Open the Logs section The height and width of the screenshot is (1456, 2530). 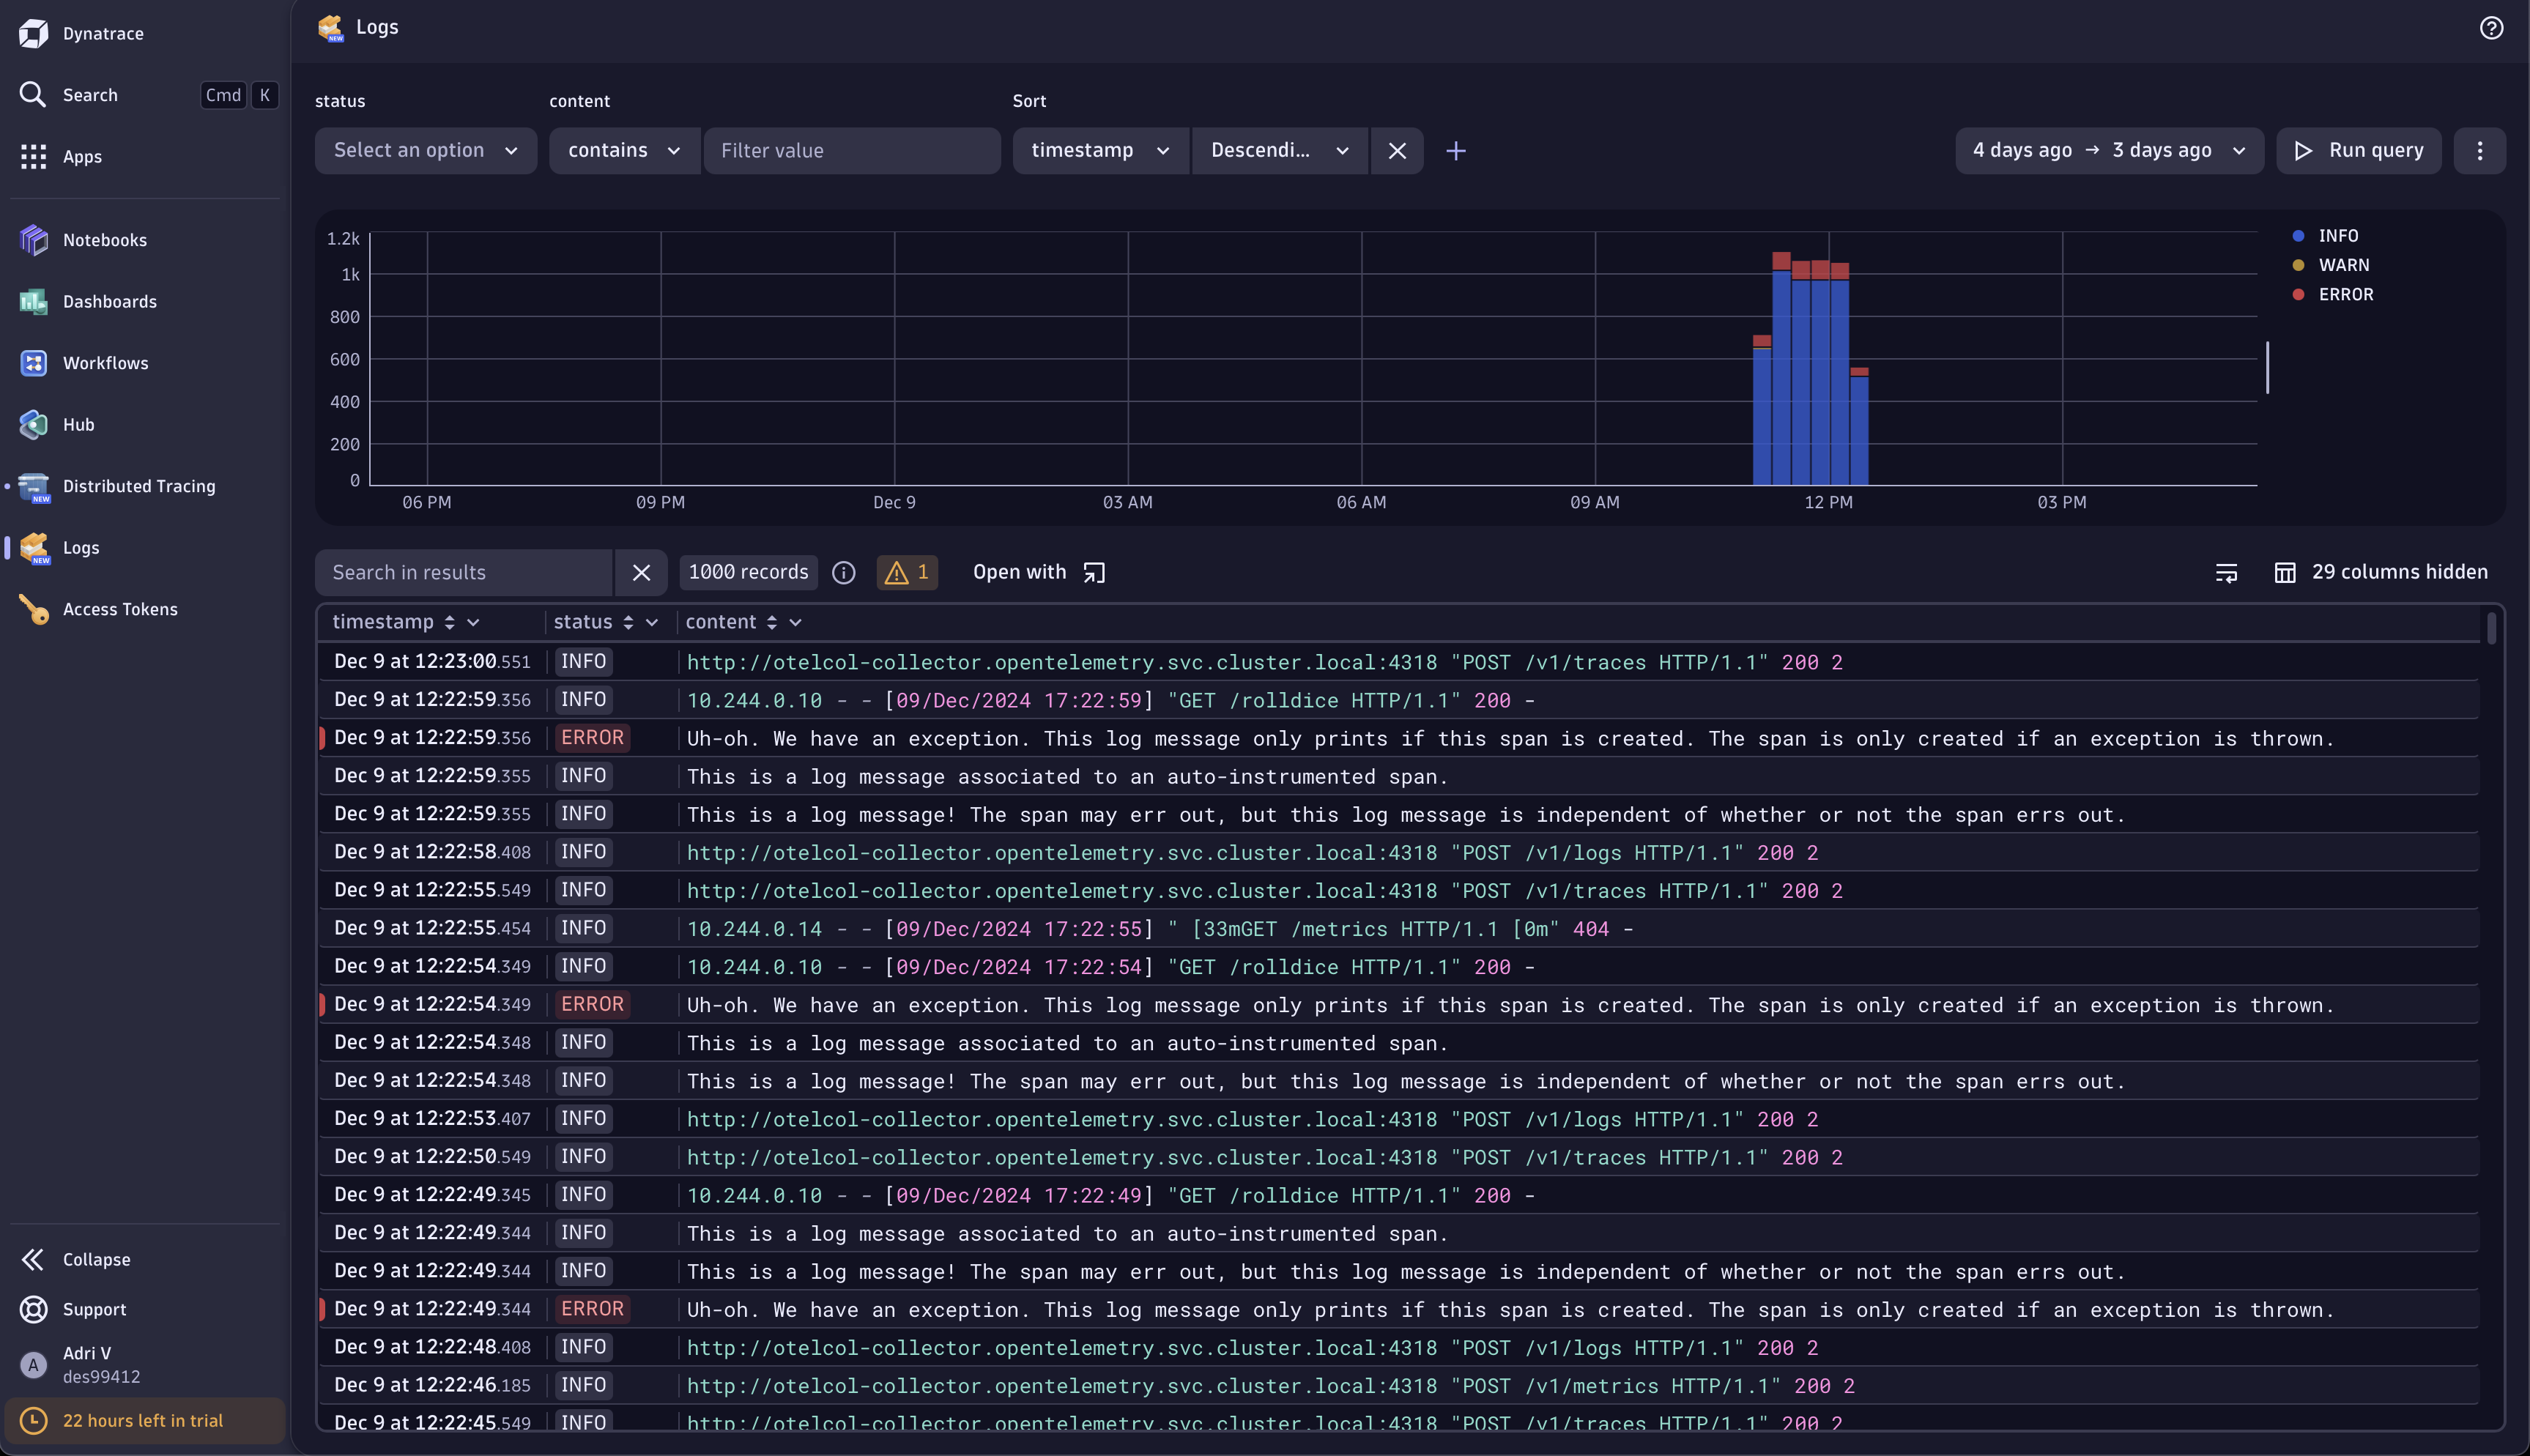click(x=80, y=547)
